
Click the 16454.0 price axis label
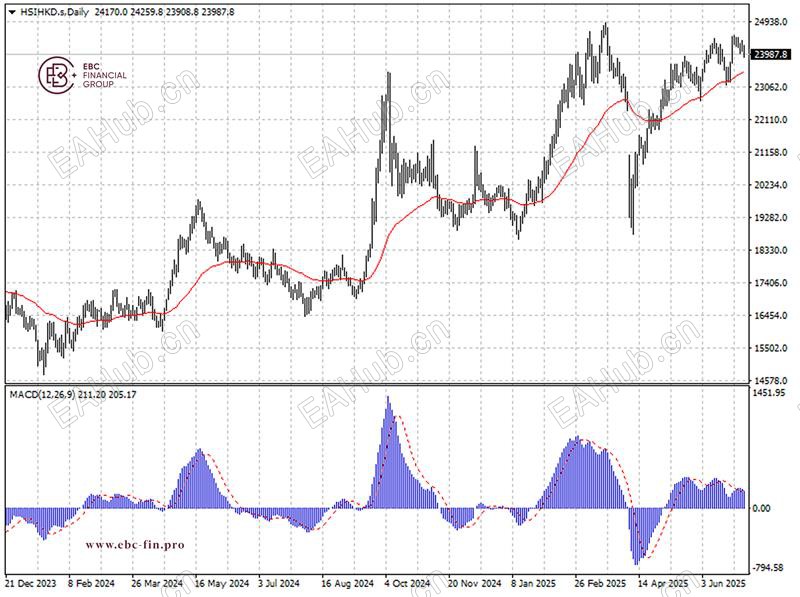771,315
